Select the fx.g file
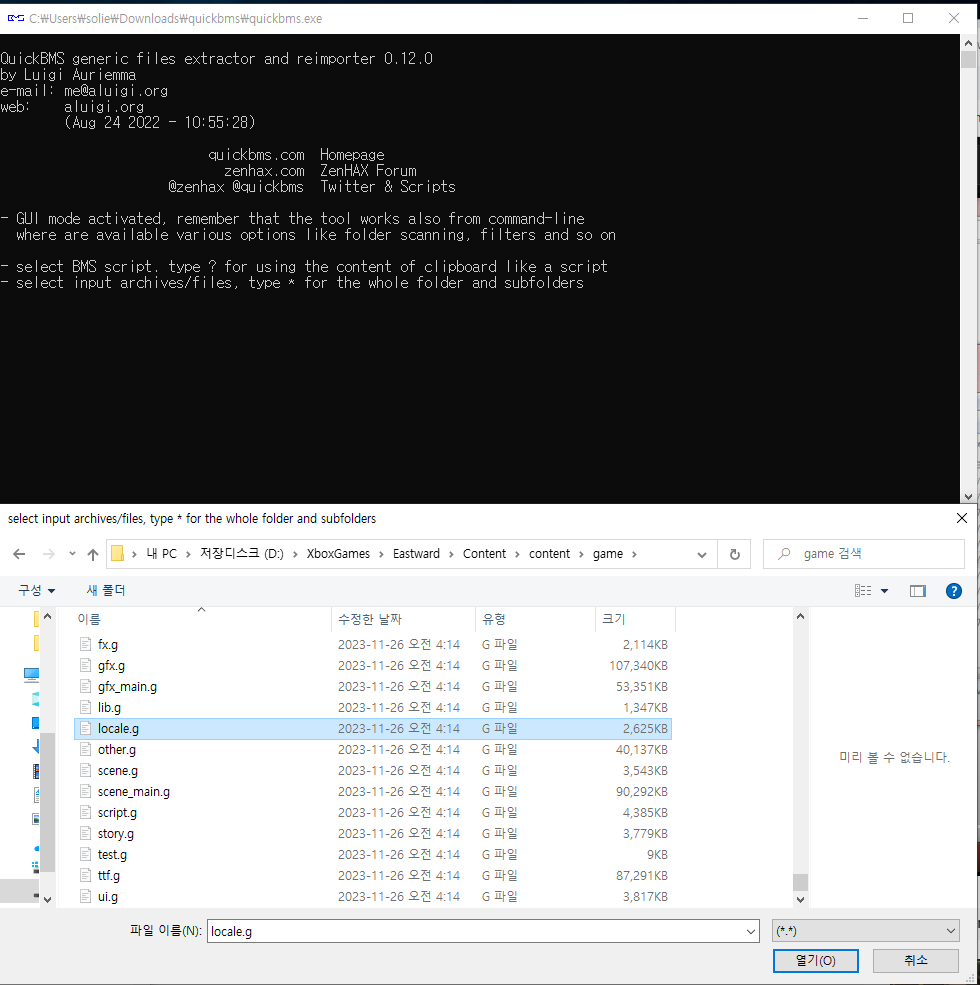 tap(373, 645)
